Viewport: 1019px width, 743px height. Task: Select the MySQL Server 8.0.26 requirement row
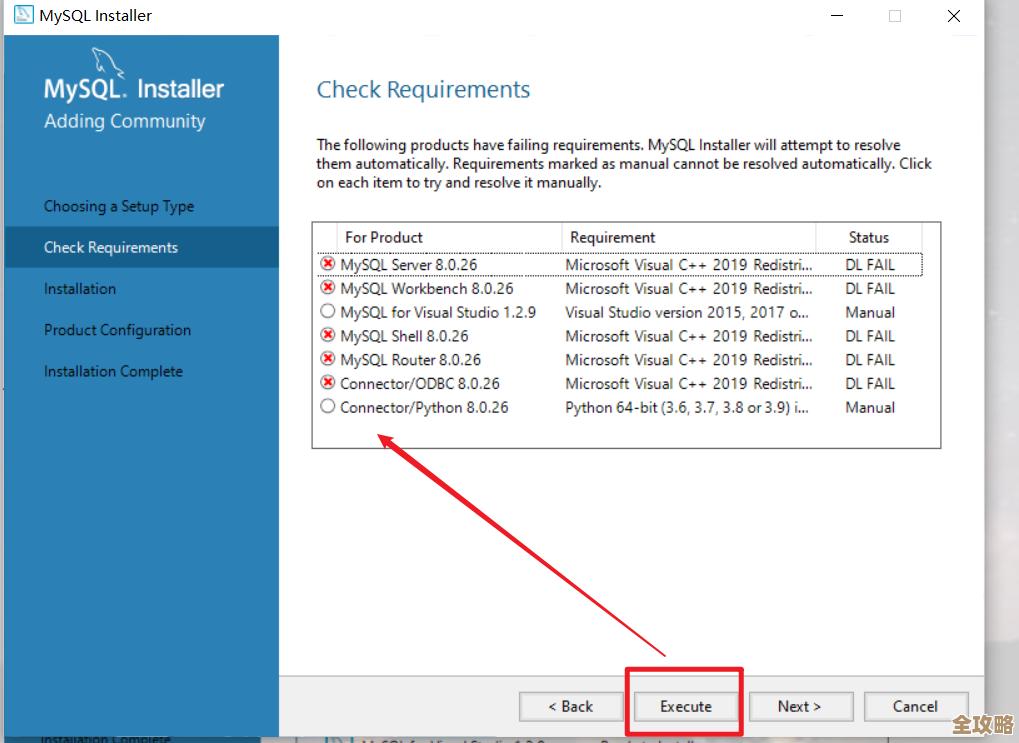tap(500, 264)
